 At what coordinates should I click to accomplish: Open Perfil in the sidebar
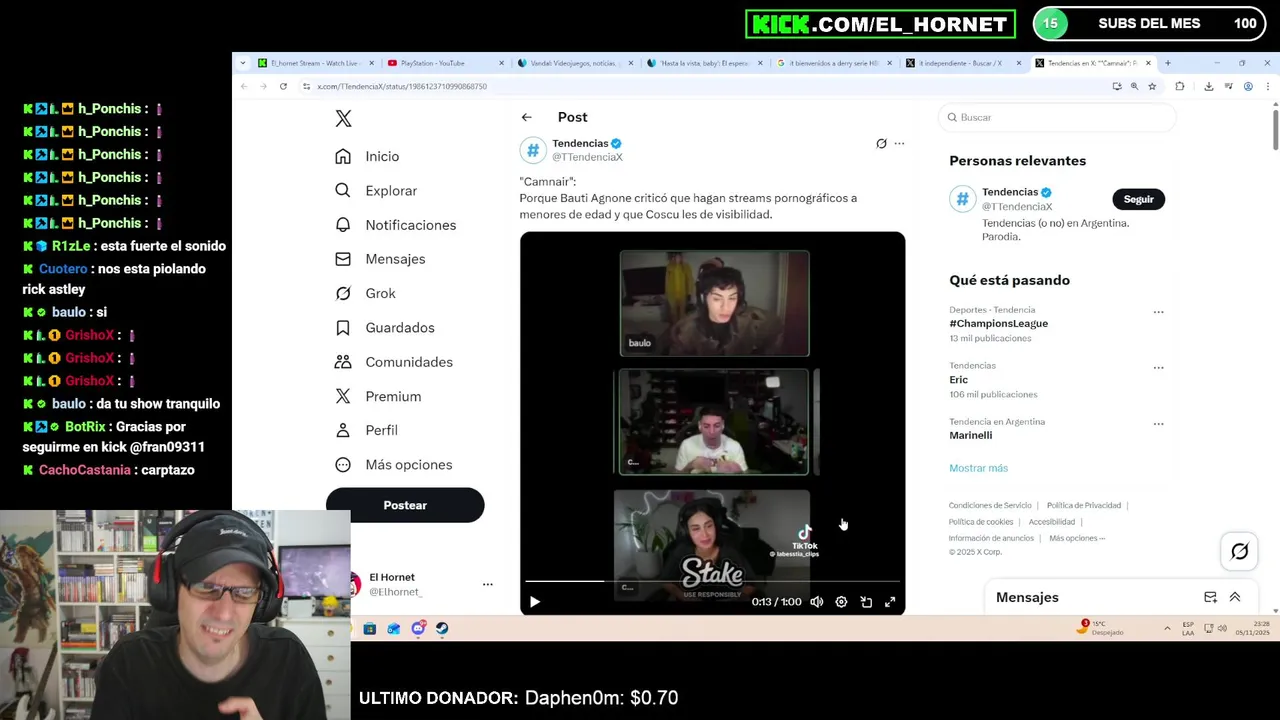click(367, 430)
